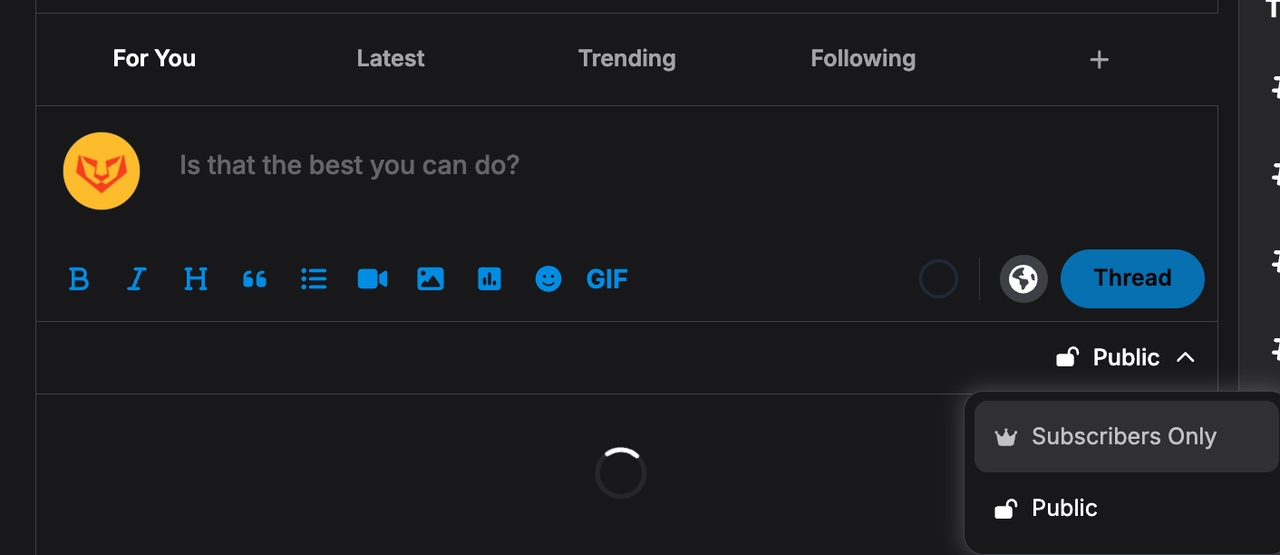Create a poll using chart icon
Screen dimensions: 1280x555
[489, 279]
